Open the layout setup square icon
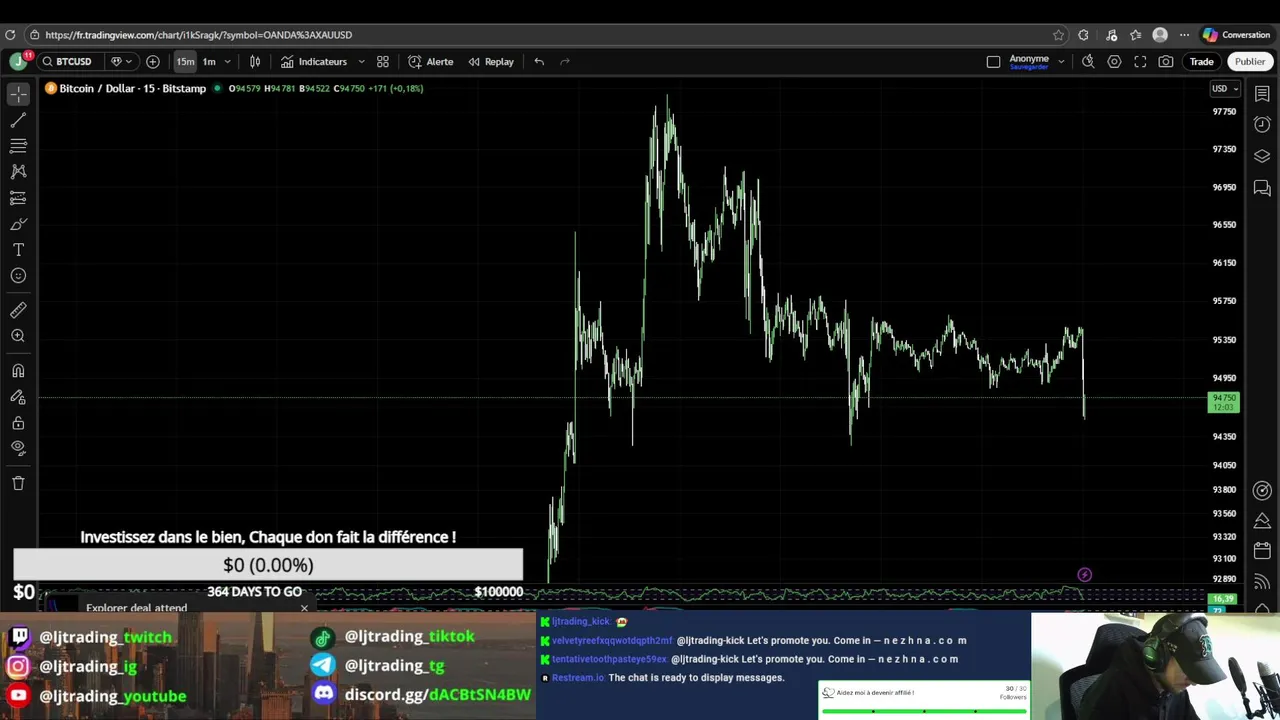This screenshot has width=1280, height=720. (993, 62)
